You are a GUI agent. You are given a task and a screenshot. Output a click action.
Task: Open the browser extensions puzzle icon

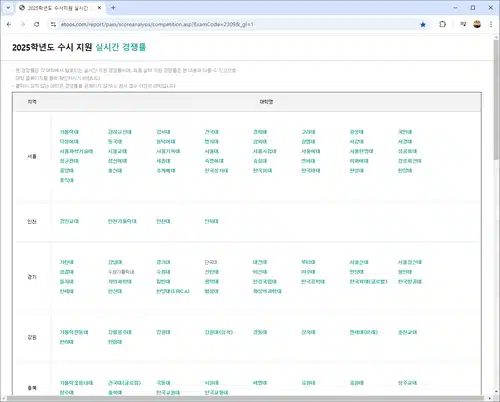click(x=442, y=24)
